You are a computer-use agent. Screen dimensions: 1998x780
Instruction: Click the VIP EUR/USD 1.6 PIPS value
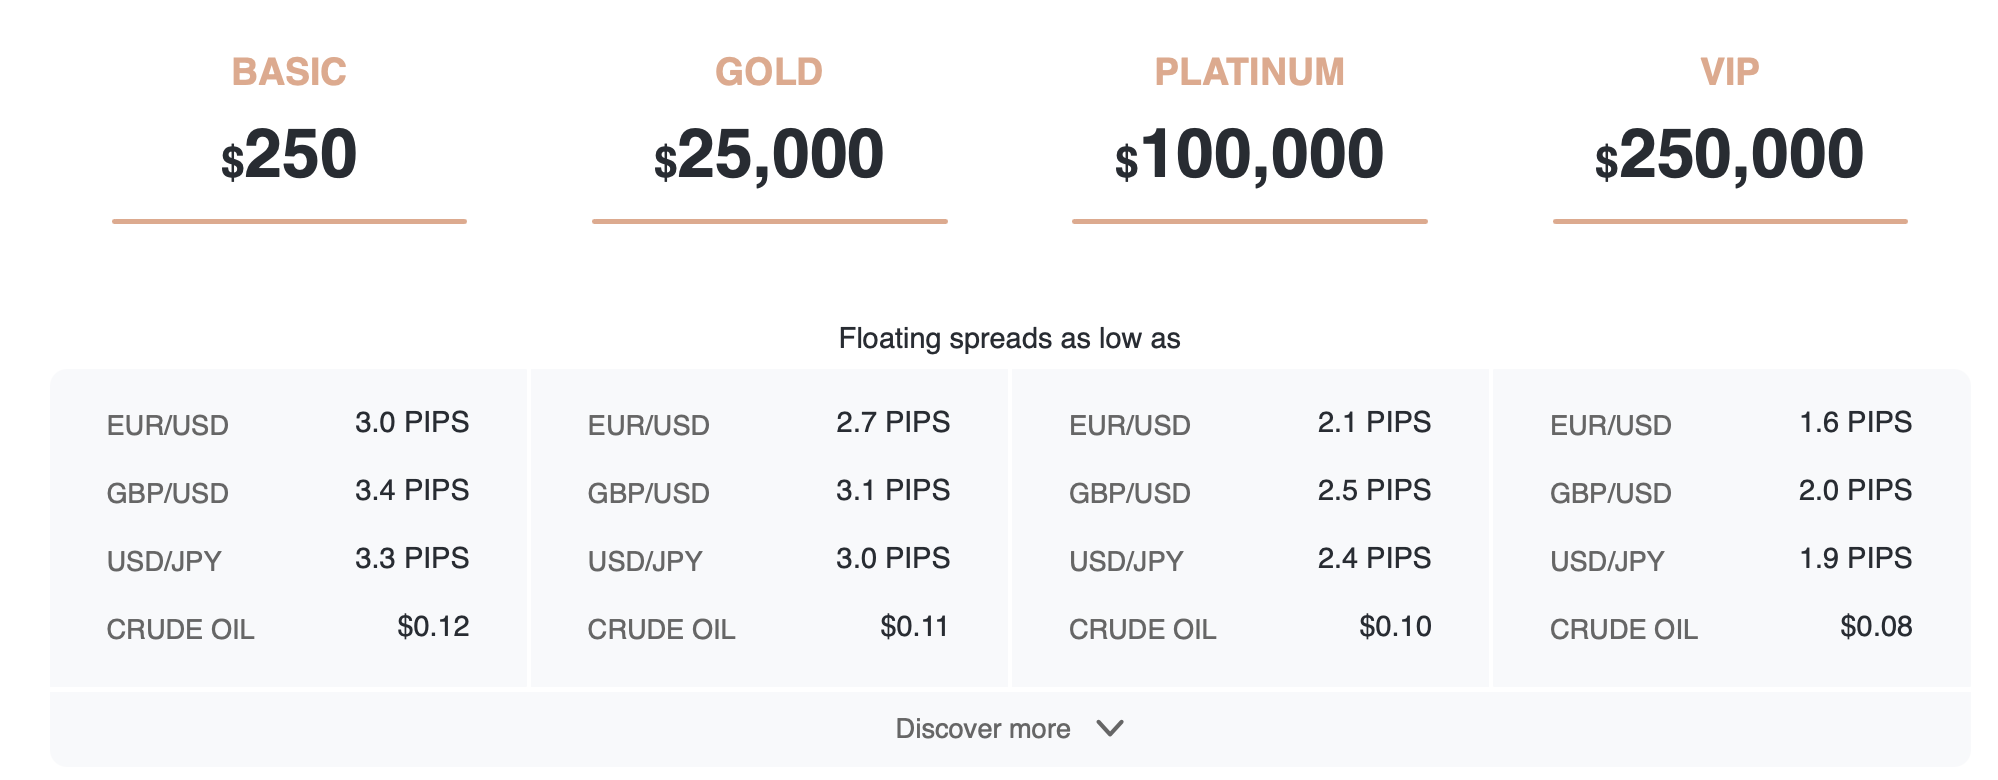click(x=1856, y=422)
